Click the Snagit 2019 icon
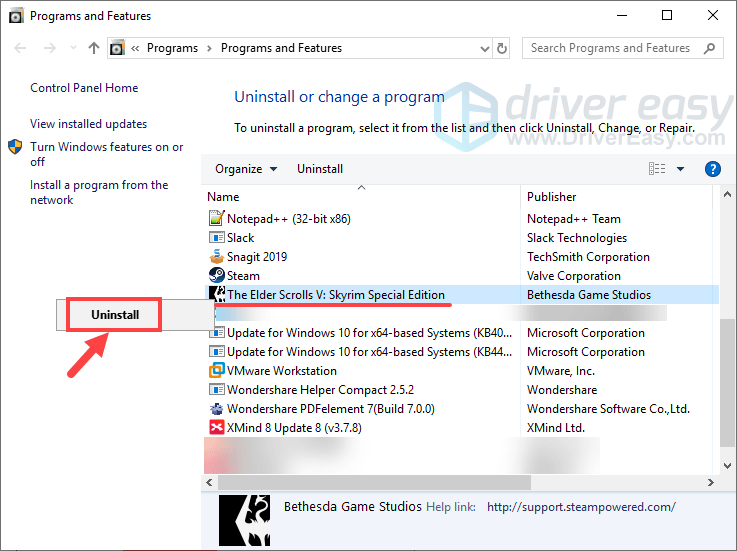 [217, 257]
